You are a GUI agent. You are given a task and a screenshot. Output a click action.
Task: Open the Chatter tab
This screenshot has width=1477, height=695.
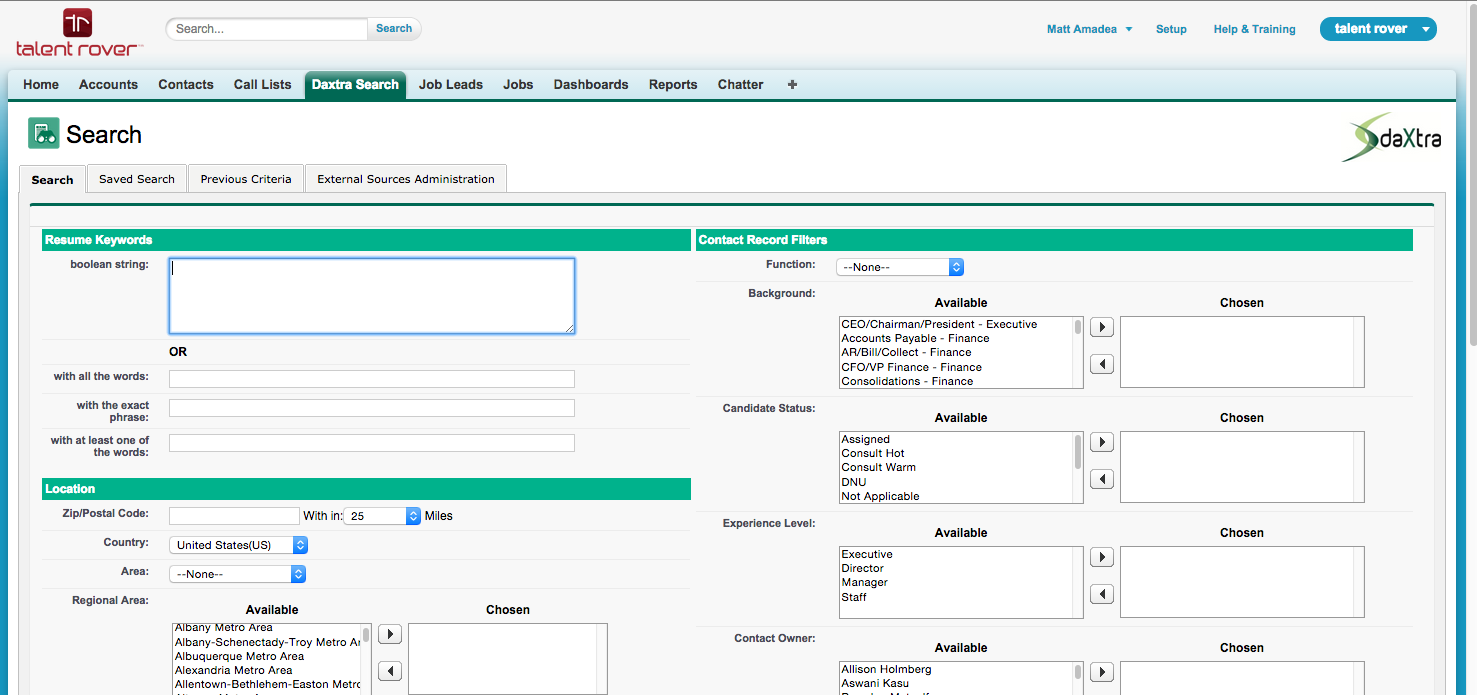[741, 85]
